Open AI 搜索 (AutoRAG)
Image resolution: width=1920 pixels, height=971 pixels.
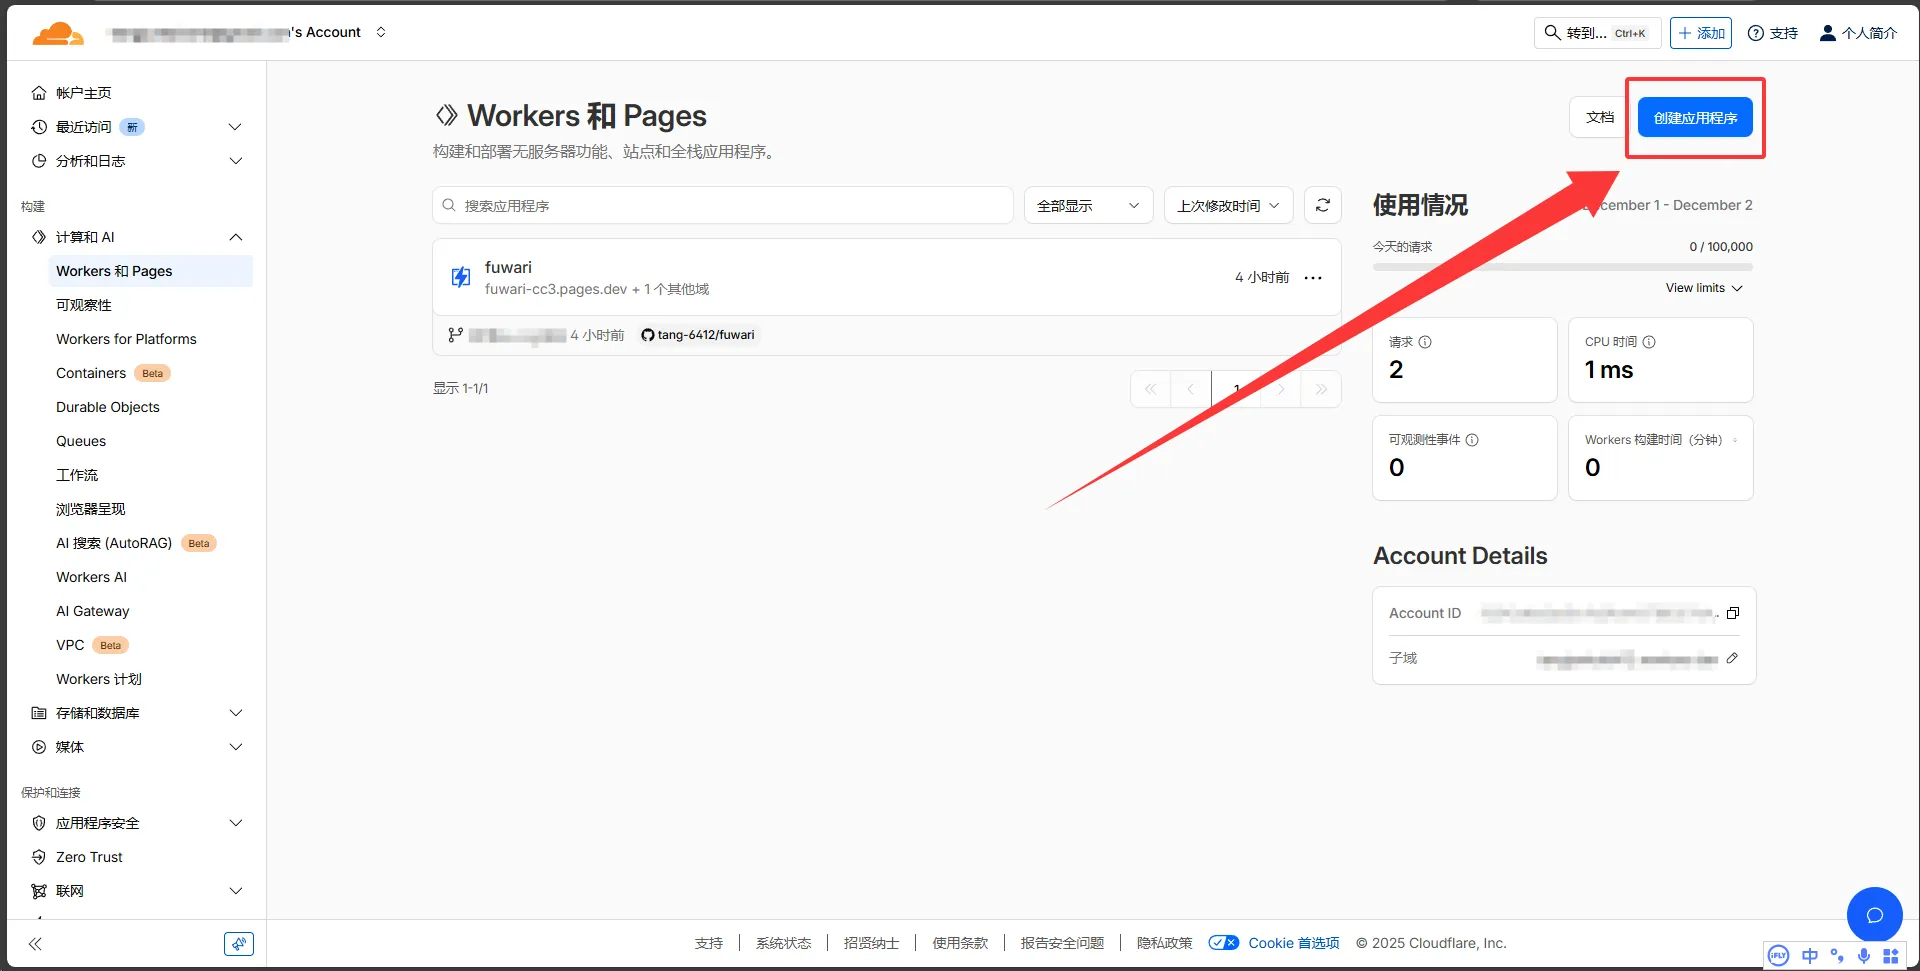114,543
